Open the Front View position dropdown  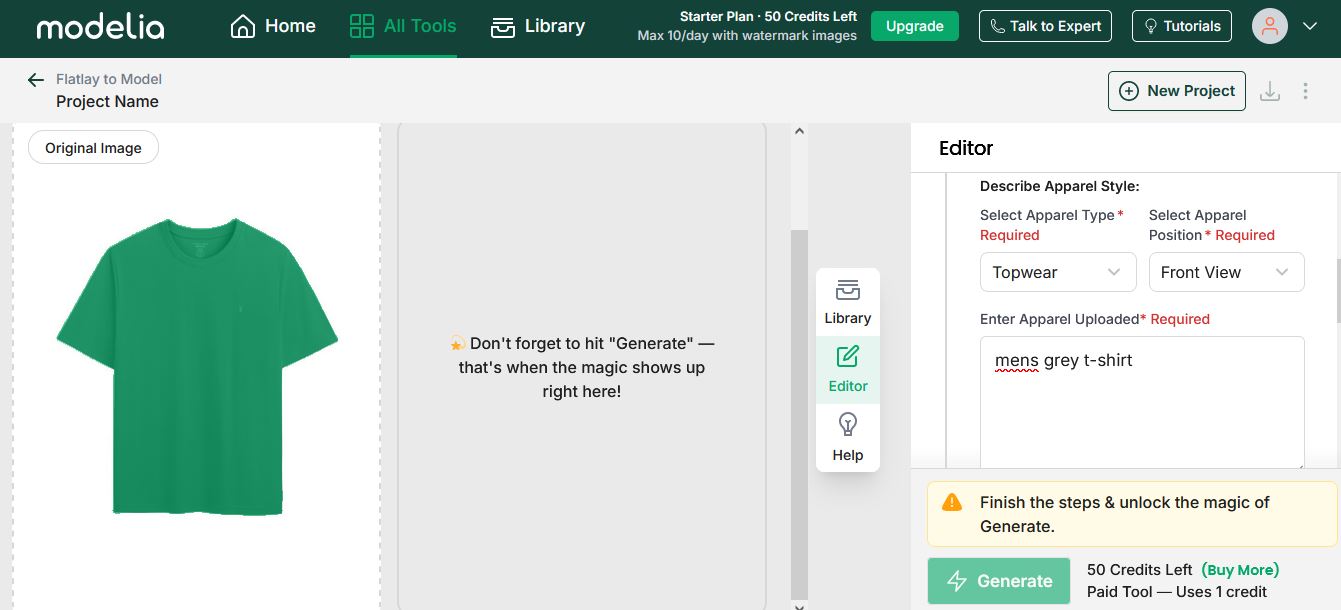click(x=1225, y=272)
